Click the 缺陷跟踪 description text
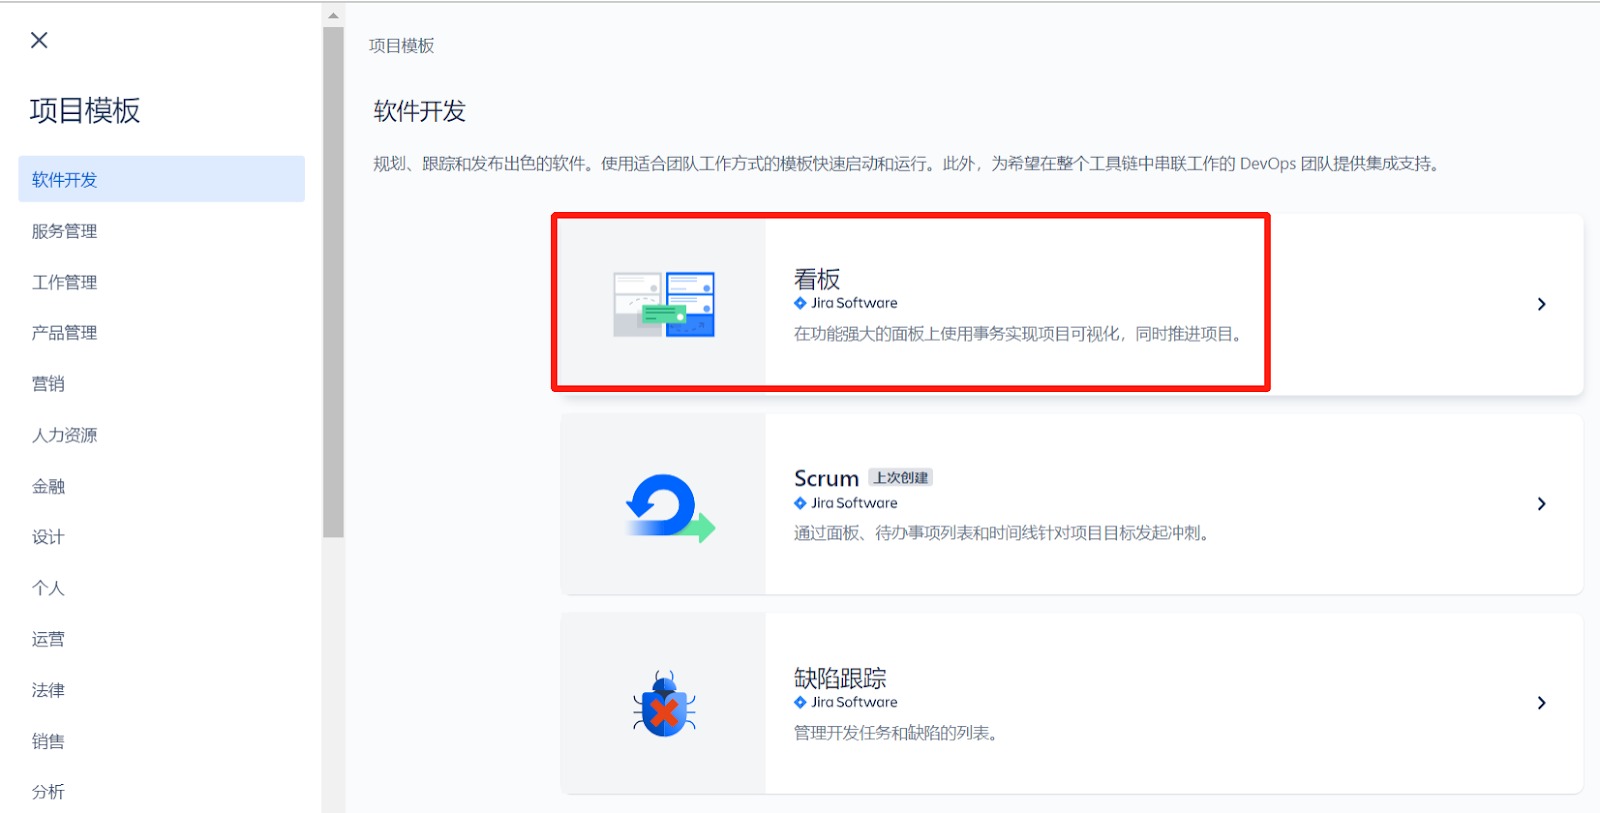Image resolution: width=1600 pixels, height=813 pixels. click(896, 733)
